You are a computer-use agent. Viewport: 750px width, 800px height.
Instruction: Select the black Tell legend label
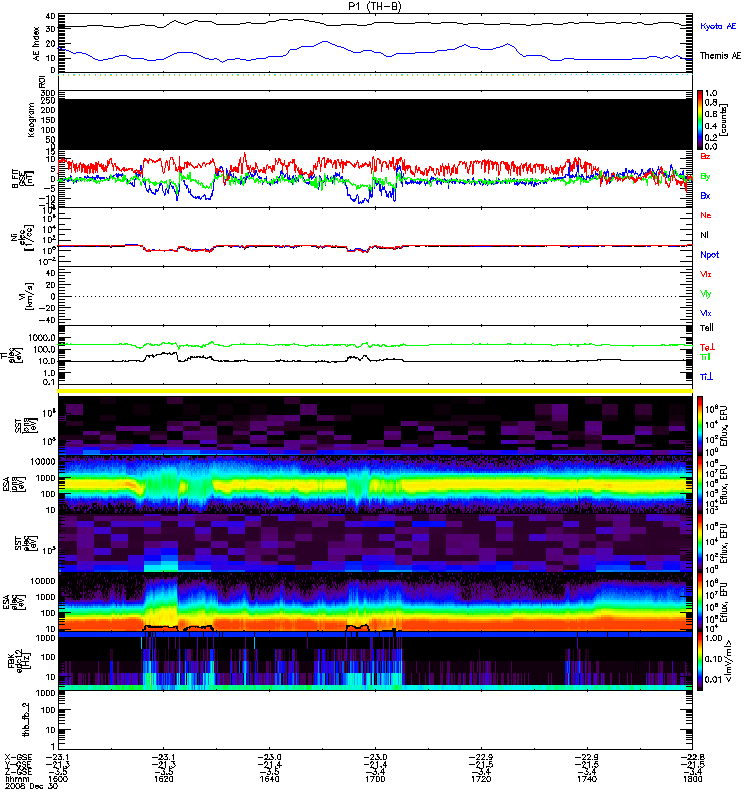(x=706, y=328)
